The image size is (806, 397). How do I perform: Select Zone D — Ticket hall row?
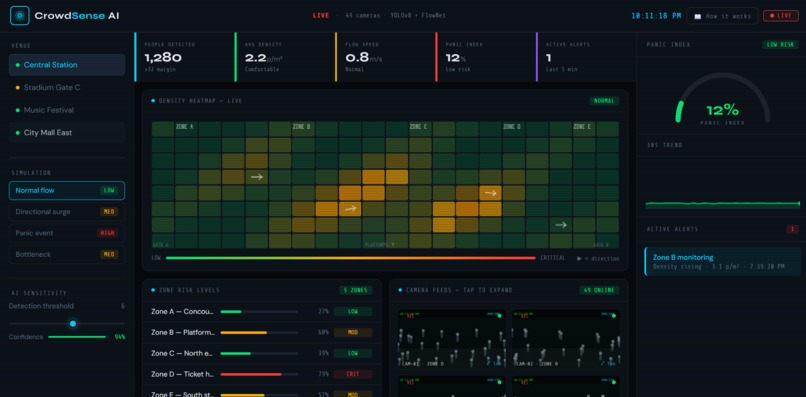(x=262, y=374)
